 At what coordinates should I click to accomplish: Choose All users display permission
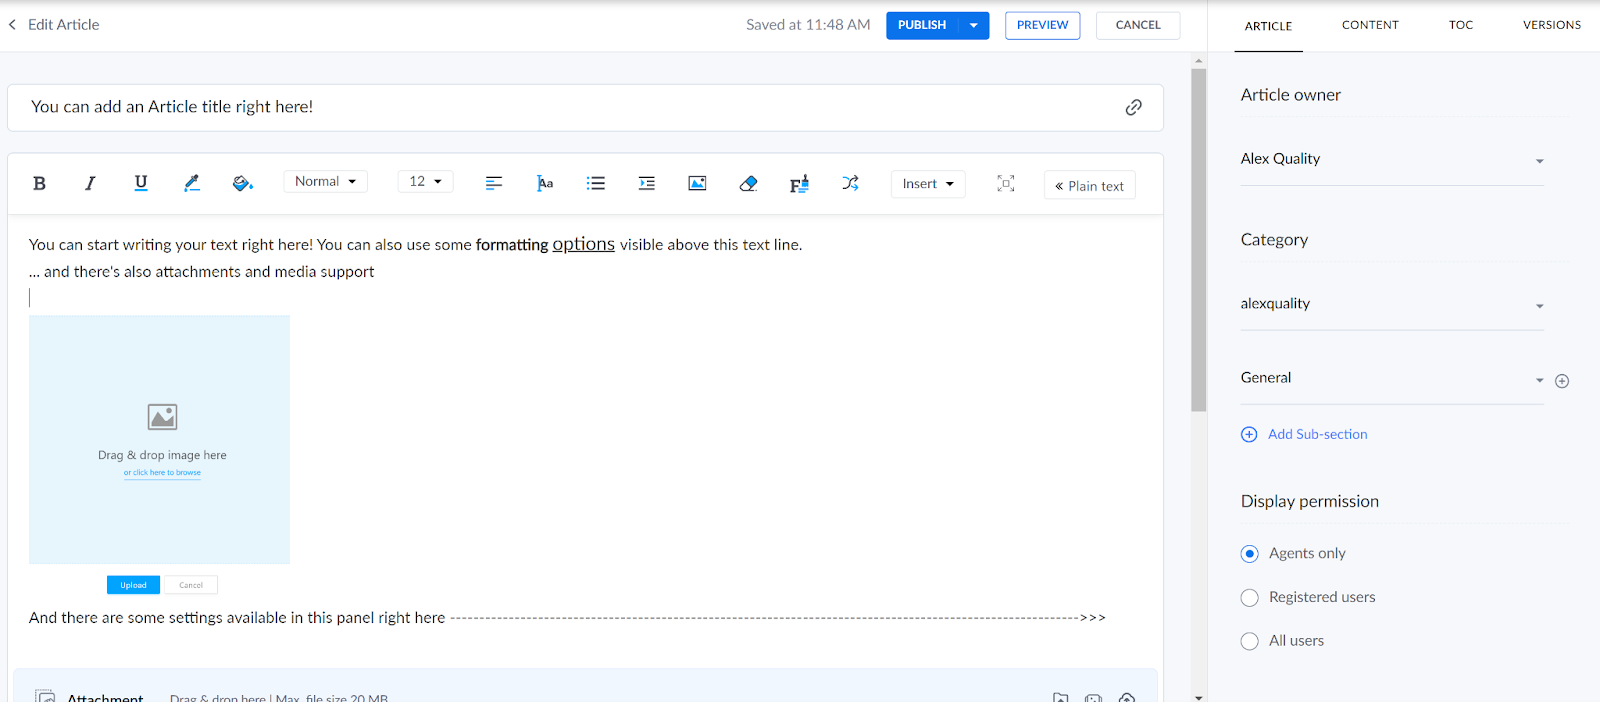point(1250,641)
